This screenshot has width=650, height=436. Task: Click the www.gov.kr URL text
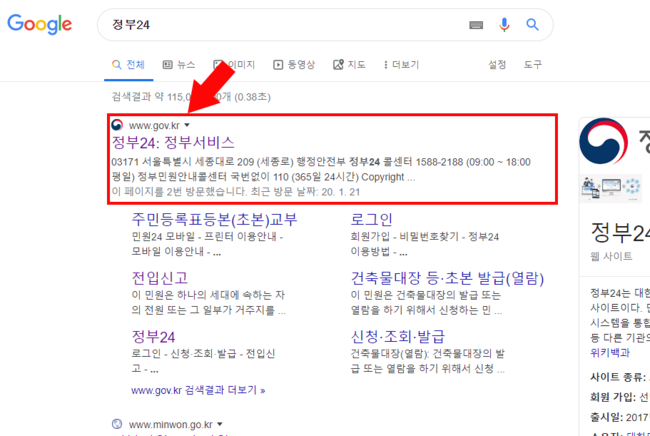(154, 125)
